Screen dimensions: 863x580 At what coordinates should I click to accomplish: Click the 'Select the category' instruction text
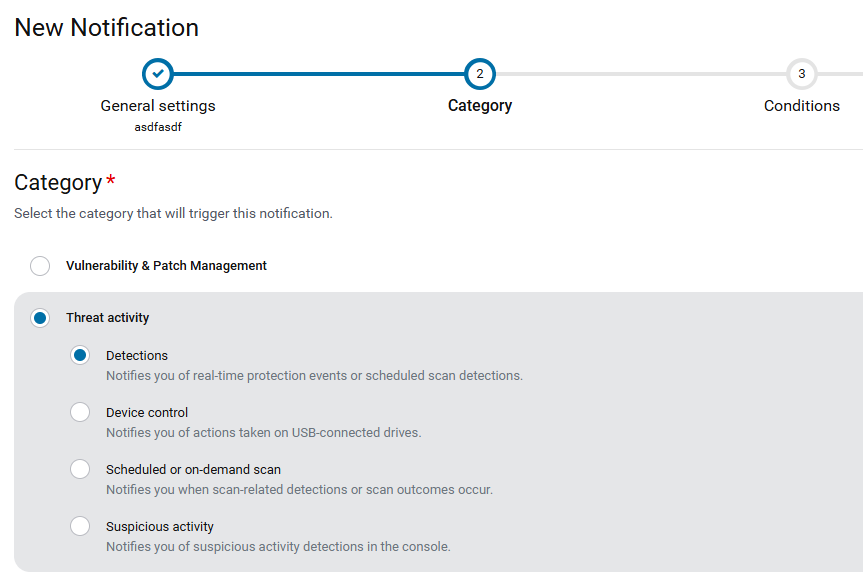tap(173, 214)
